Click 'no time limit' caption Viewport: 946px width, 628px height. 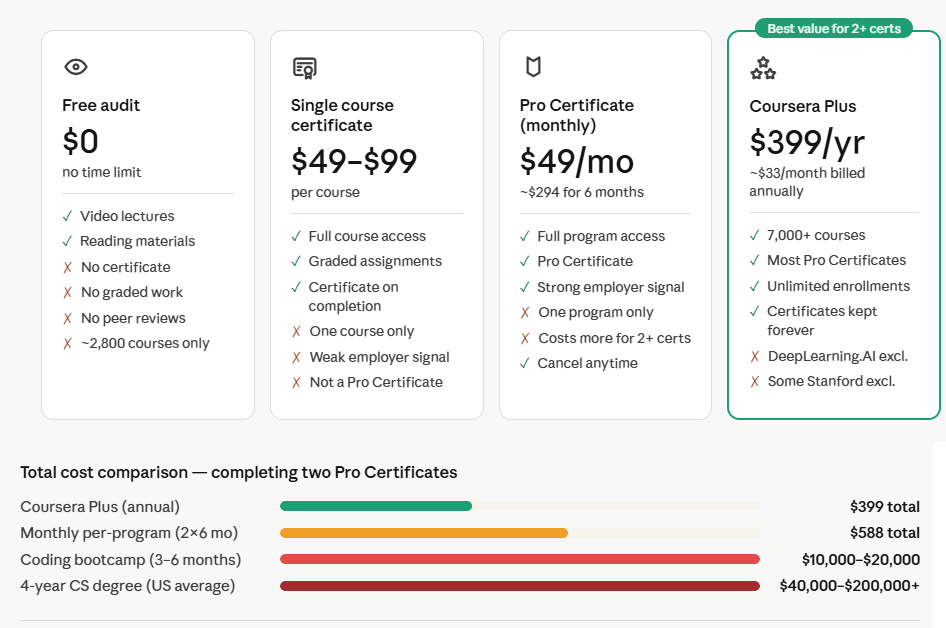tap(101, 172)
